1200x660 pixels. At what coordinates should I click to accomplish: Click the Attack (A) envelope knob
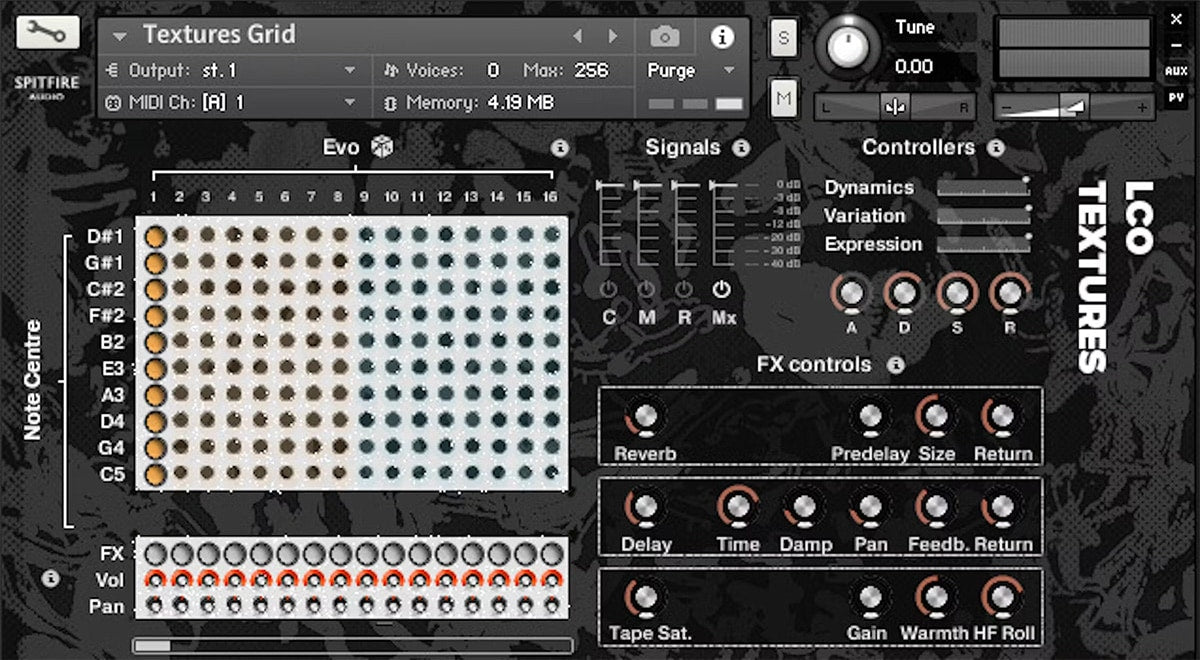850,293
